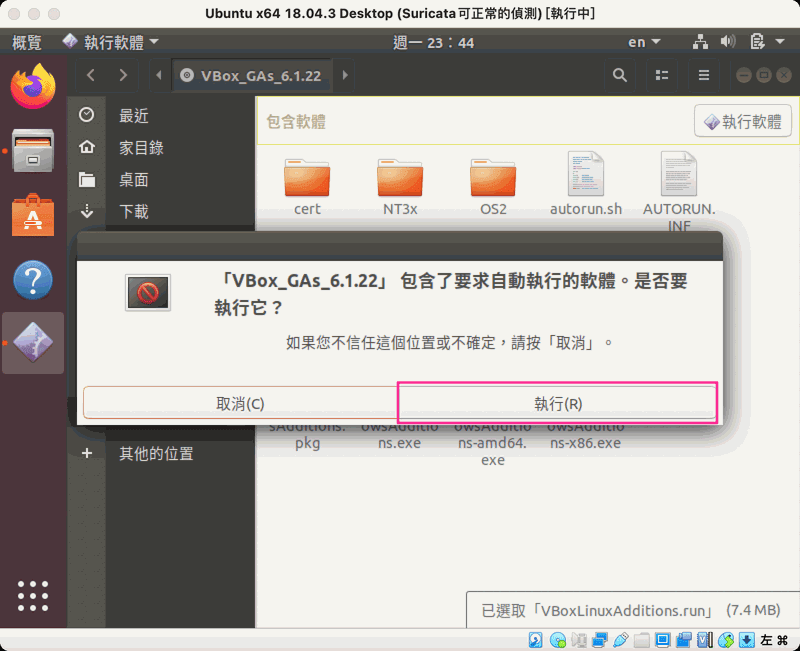Viewport: 800px width, 651px height.
Task: Click the recording icon in the VirtualBox status bar
Action: (x=684, y=639)
